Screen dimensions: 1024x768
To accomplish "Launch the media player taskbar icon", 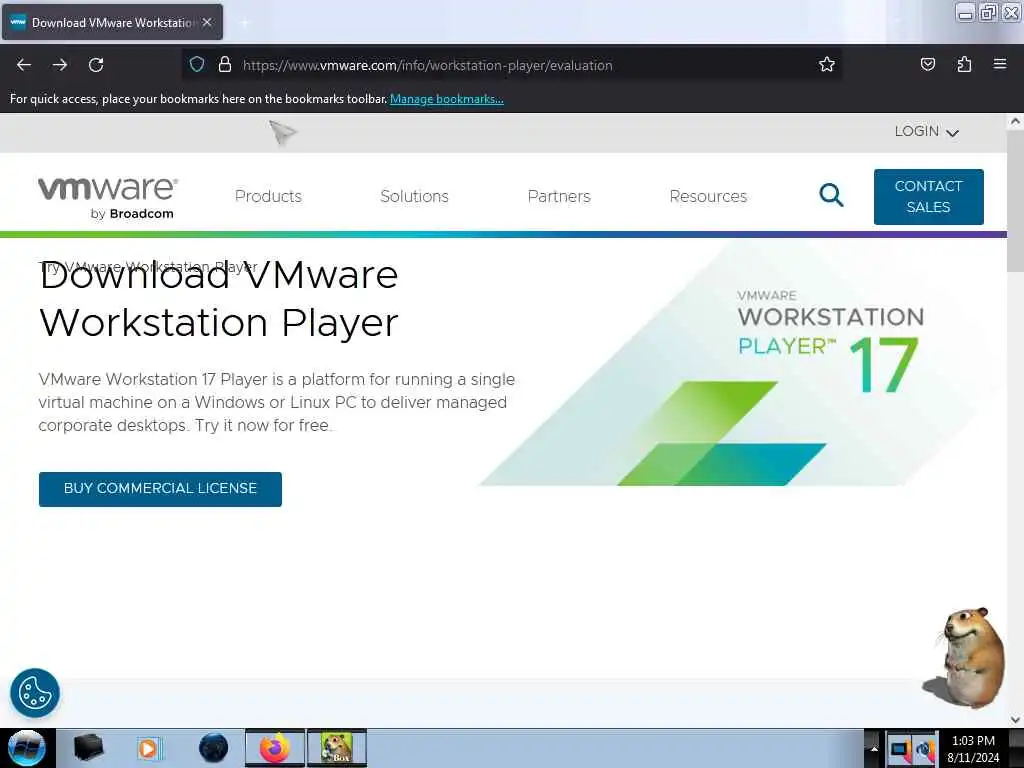I will 149,748.
